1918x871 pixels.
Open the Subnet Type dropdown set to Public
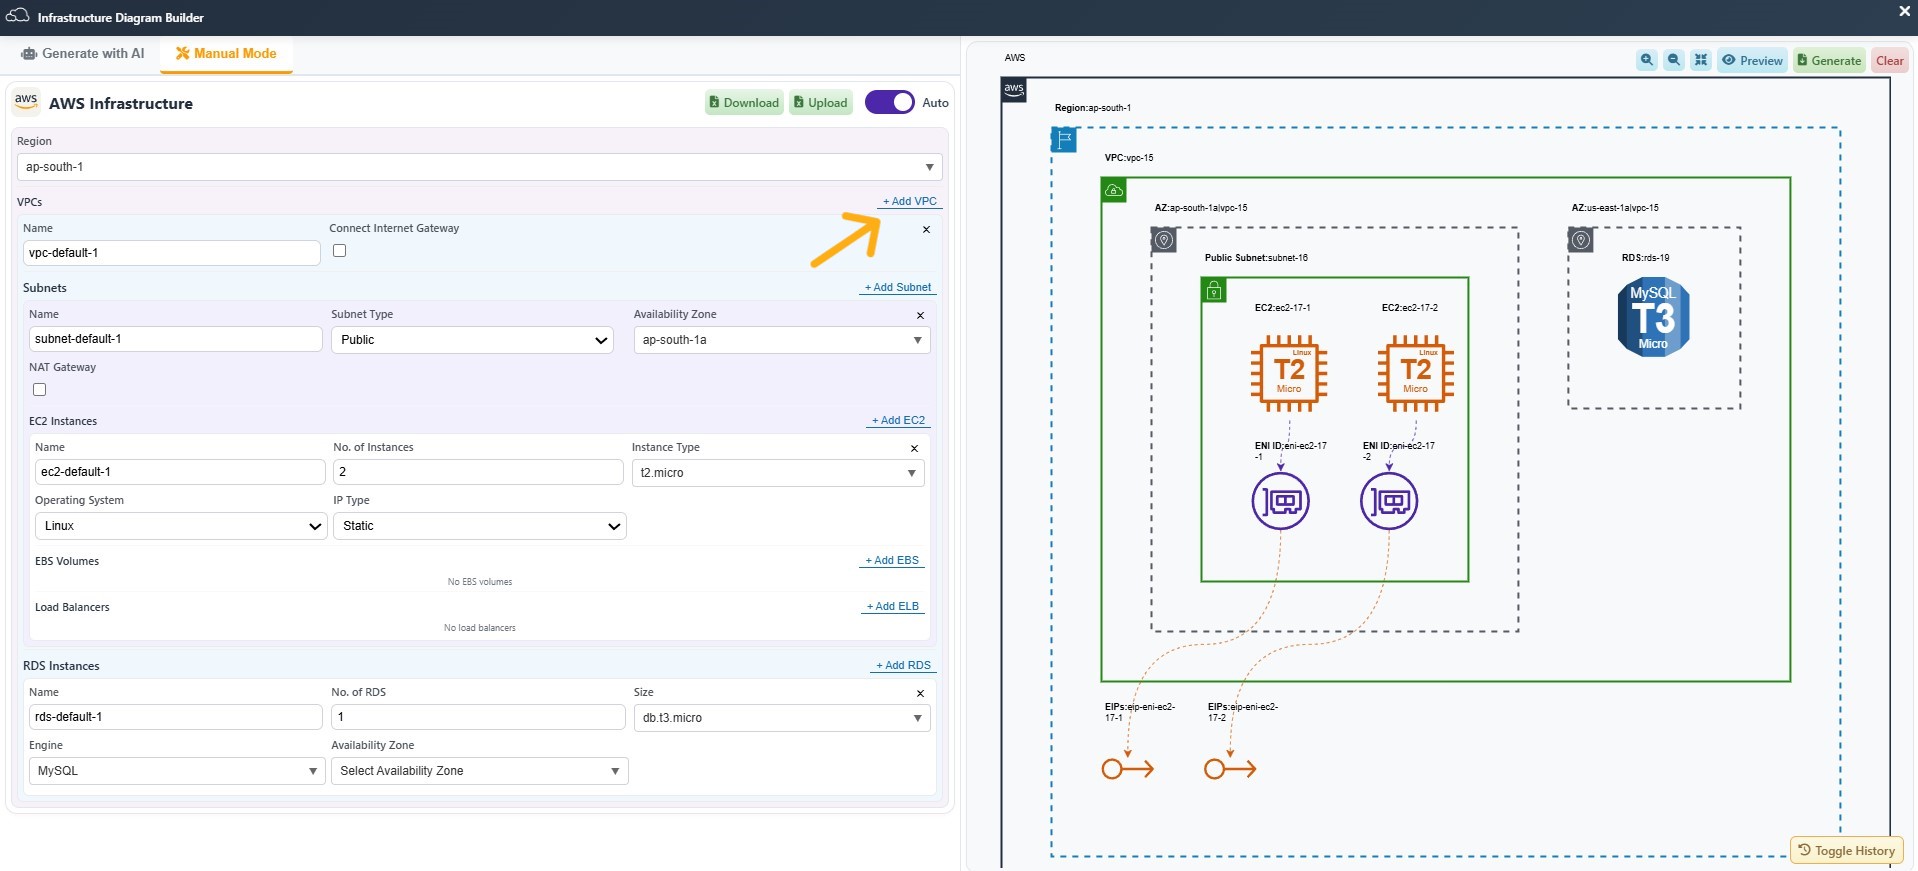[x=472, y=340]
